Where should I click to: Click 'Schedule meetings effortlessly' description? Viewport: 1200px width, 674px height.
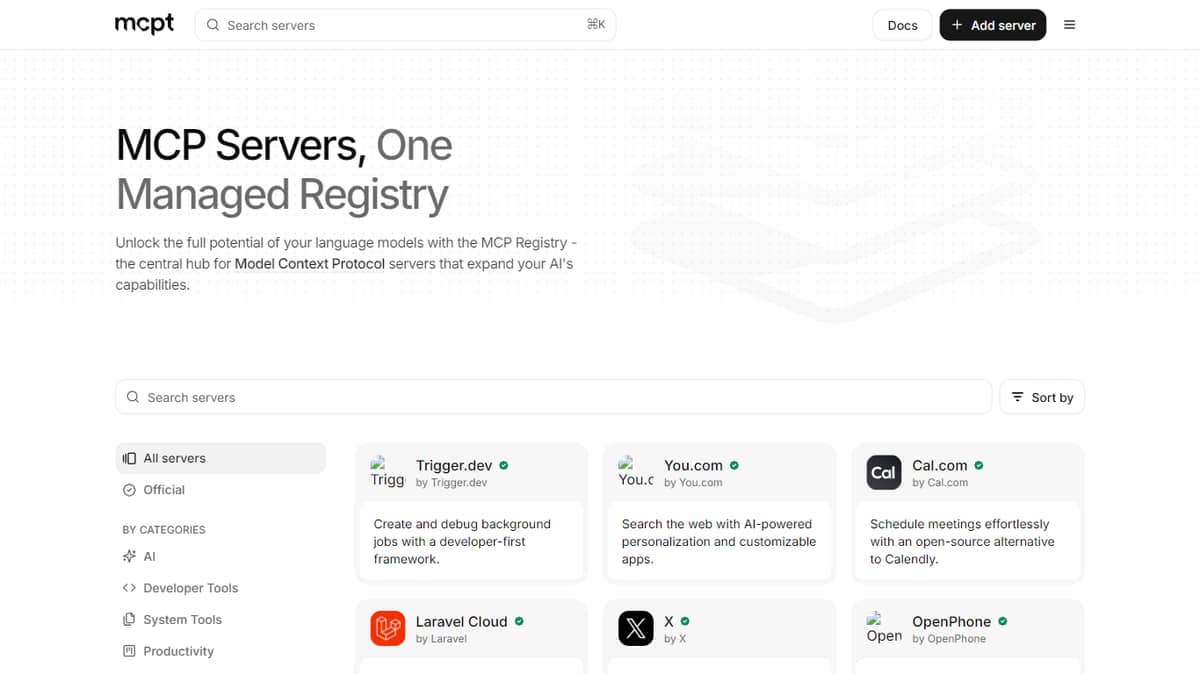click(x=962, y=541)
